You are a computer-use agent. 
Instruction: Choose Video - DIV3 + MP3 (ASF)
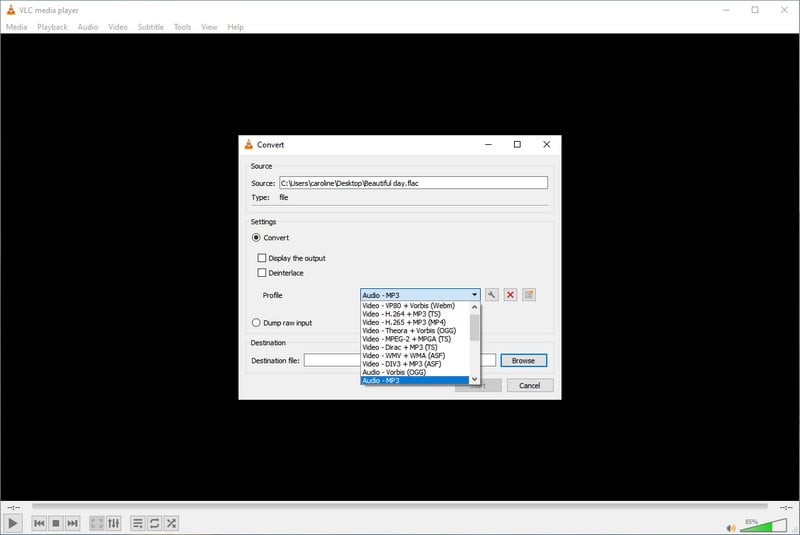pos(402,364)
